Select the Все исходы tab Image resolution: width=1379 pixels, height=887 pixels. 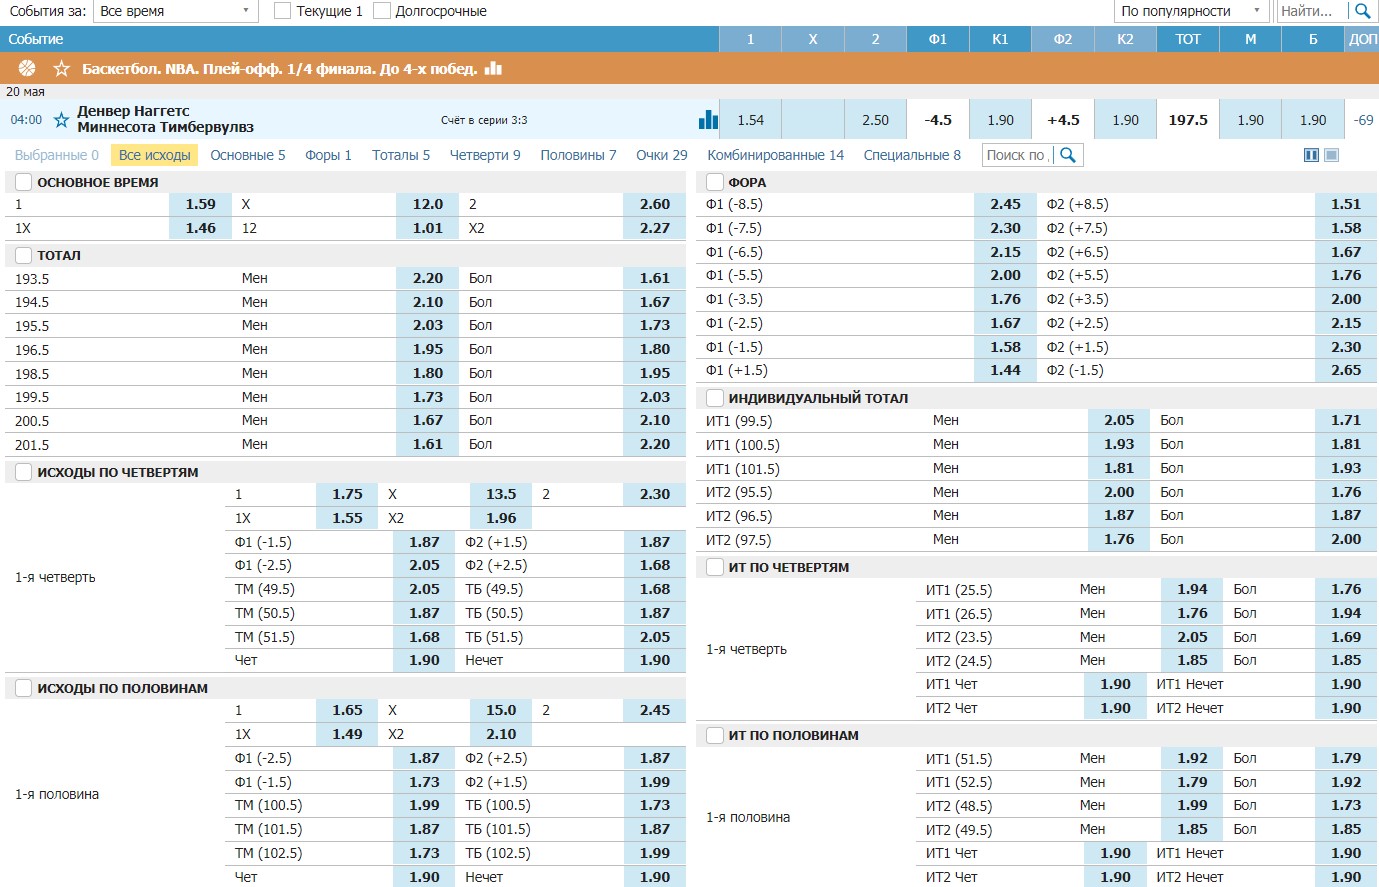point(155,155)
